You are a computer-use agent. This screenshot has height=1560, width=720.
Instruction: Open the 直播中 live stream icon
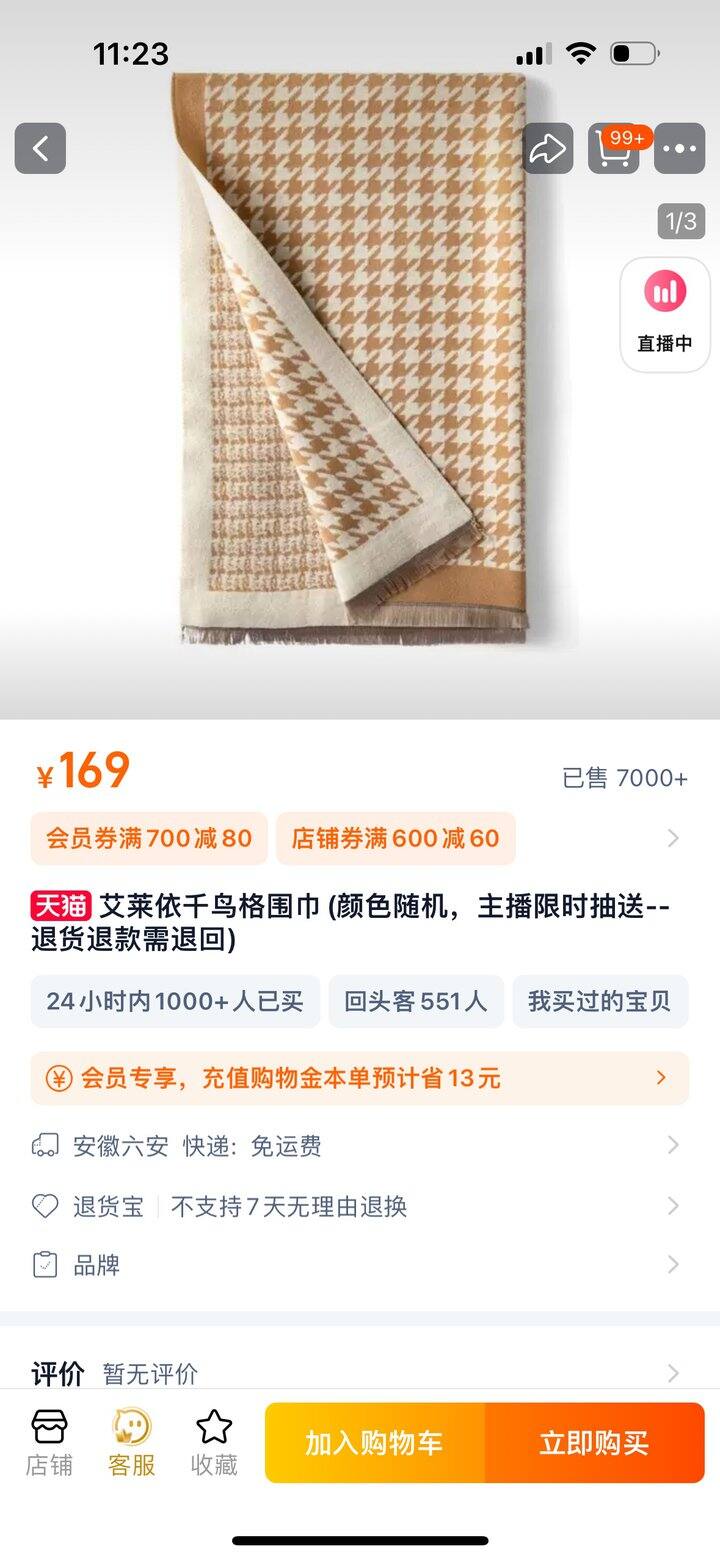point(665,315)
